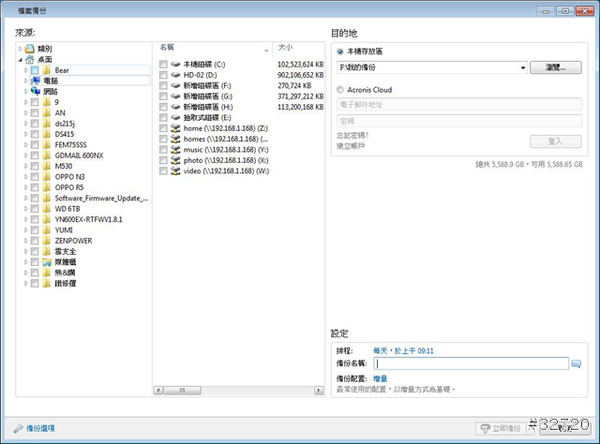Click the wrench icon for backup options
The image size is (600, 444).
18,428
